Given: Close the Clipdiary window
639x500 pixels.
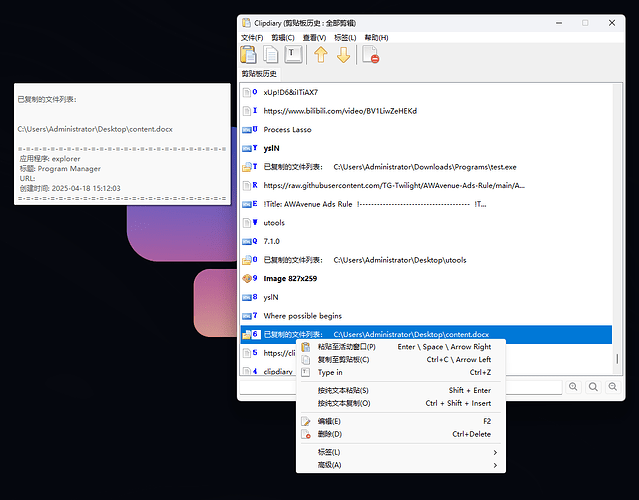Looking at the screenshot, I should click(612, 23).
